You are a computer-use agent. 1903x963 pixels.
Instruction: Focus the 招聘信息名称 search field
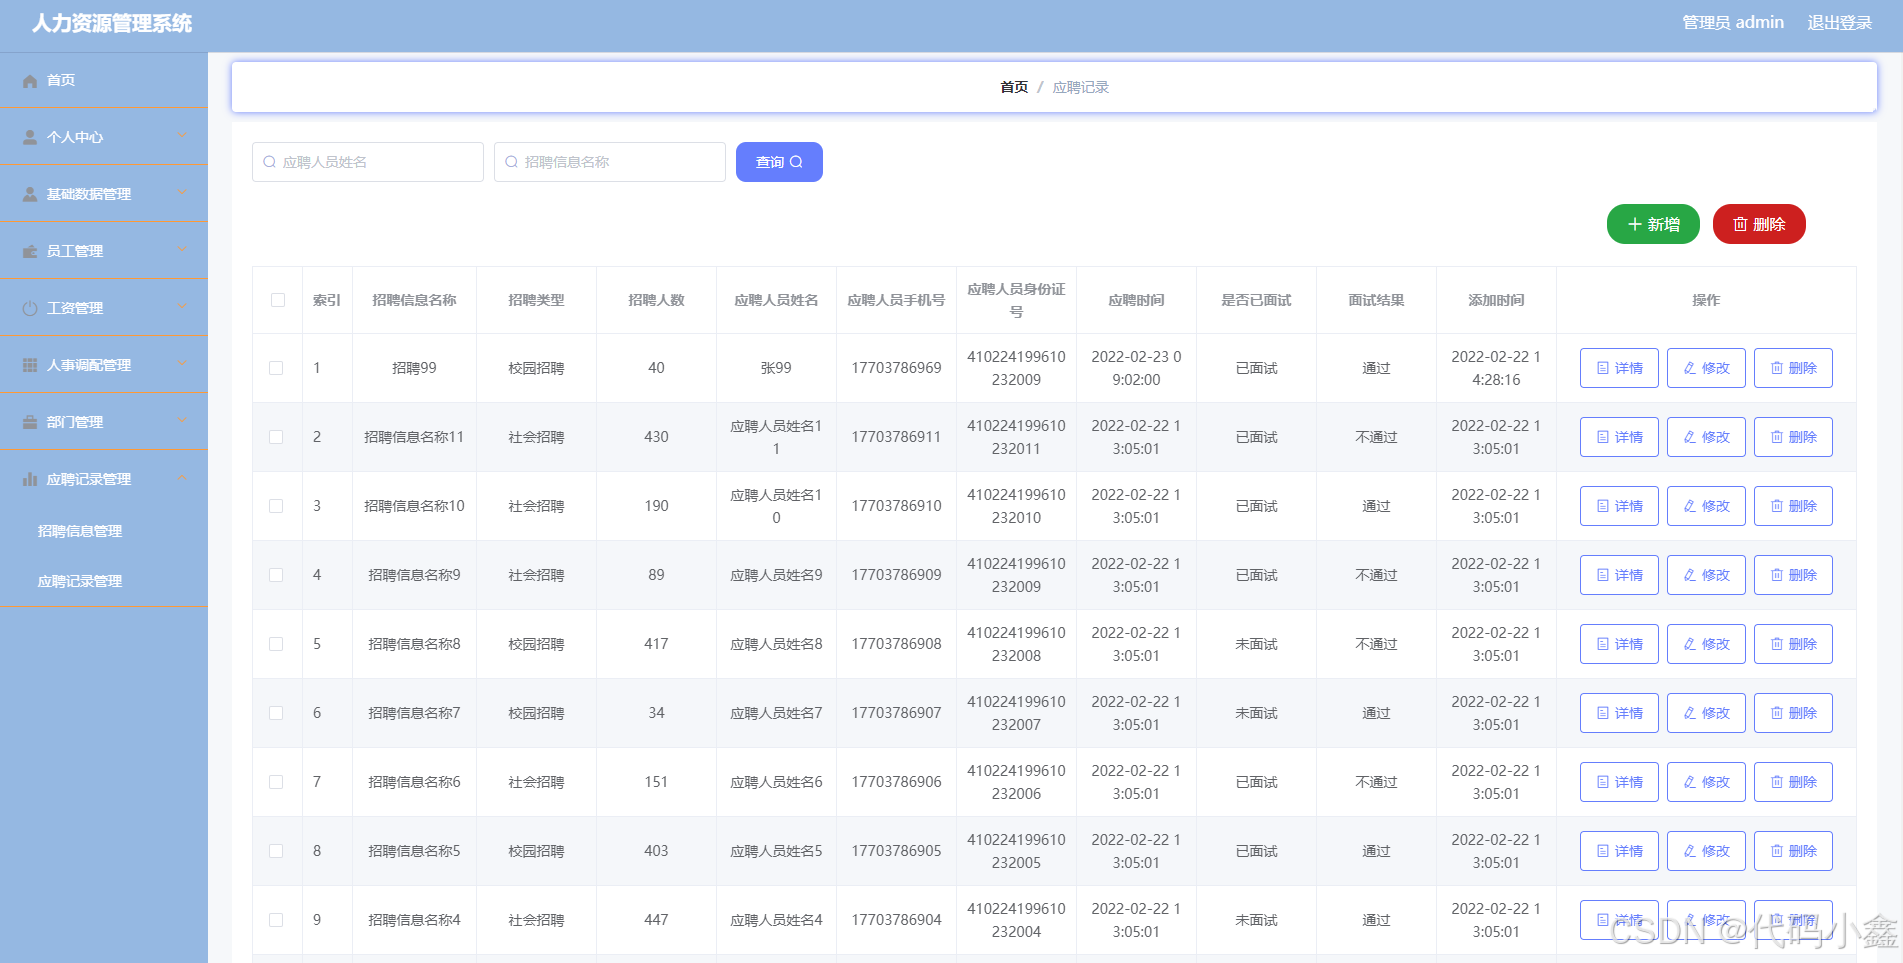pyautogui.click(x=610, y=162)
